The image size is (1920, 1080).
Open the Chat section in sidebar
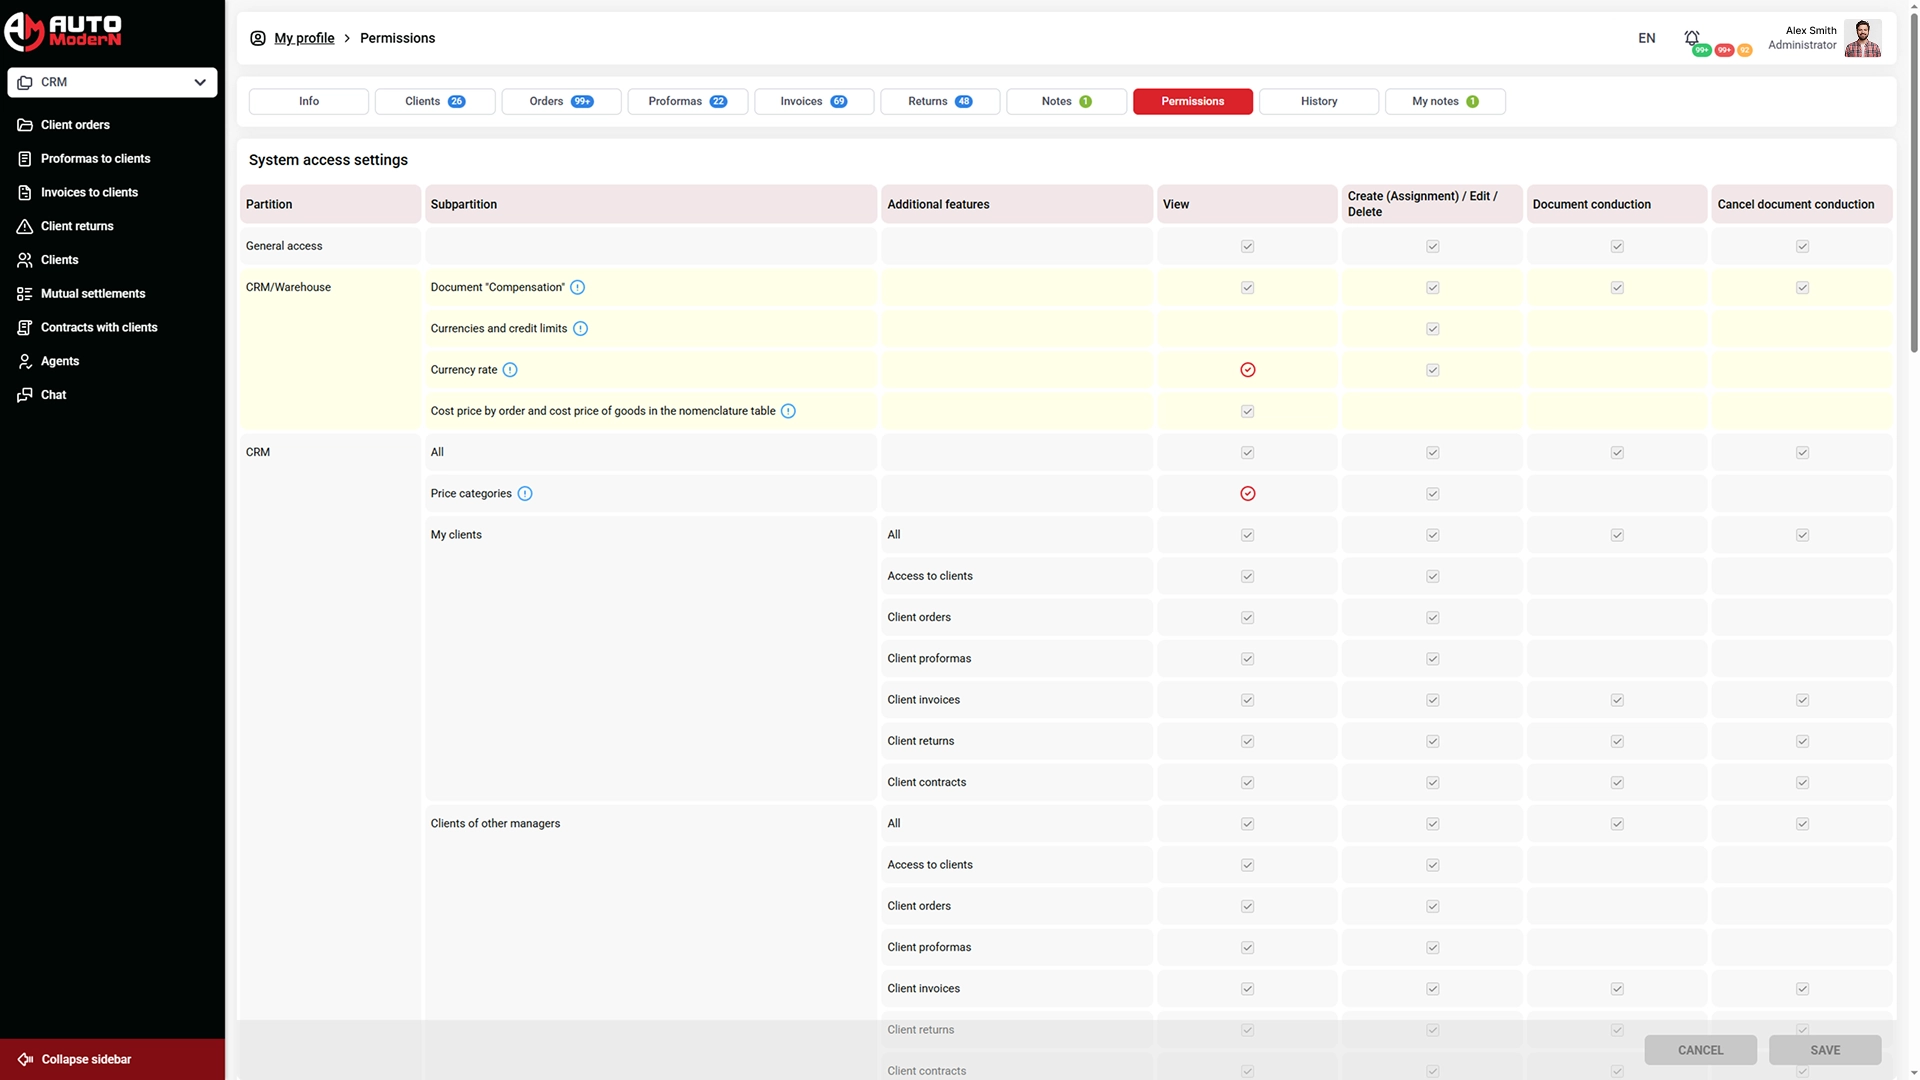[x=52, y=394]
